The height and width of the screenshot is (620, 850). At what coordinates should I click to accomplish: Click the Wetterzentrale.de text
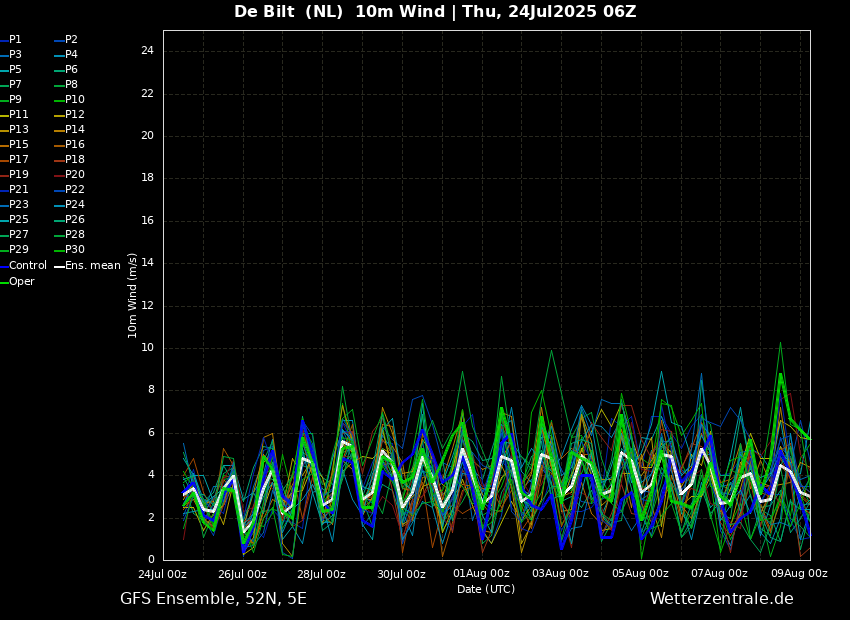[721, 599]
